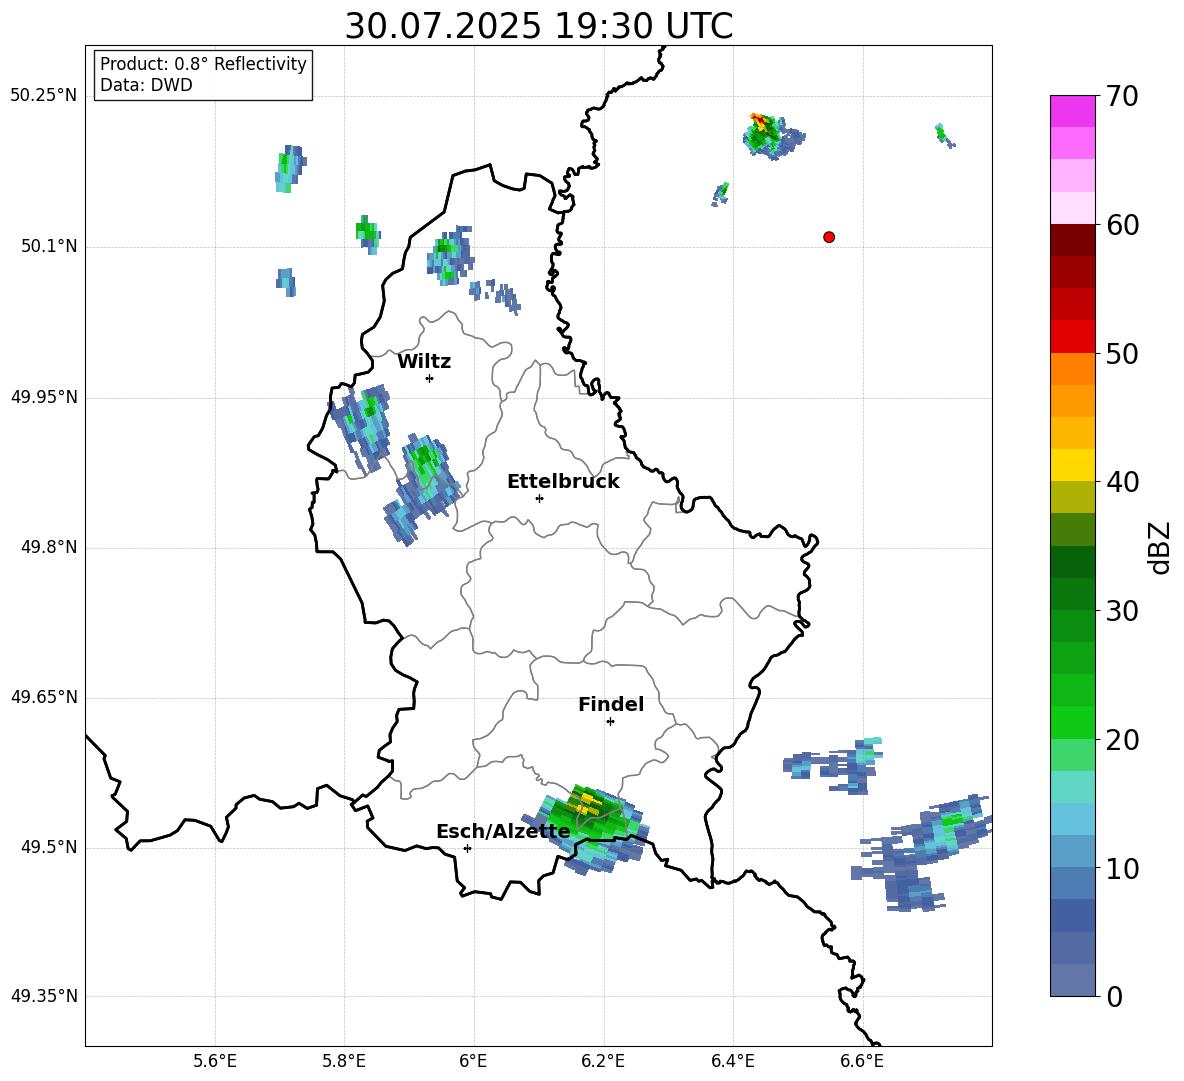This screenshot has width=1184, height=1081.
Task: Click the dBZ colorbar axis label
Action: click(x=1160, y=548)
